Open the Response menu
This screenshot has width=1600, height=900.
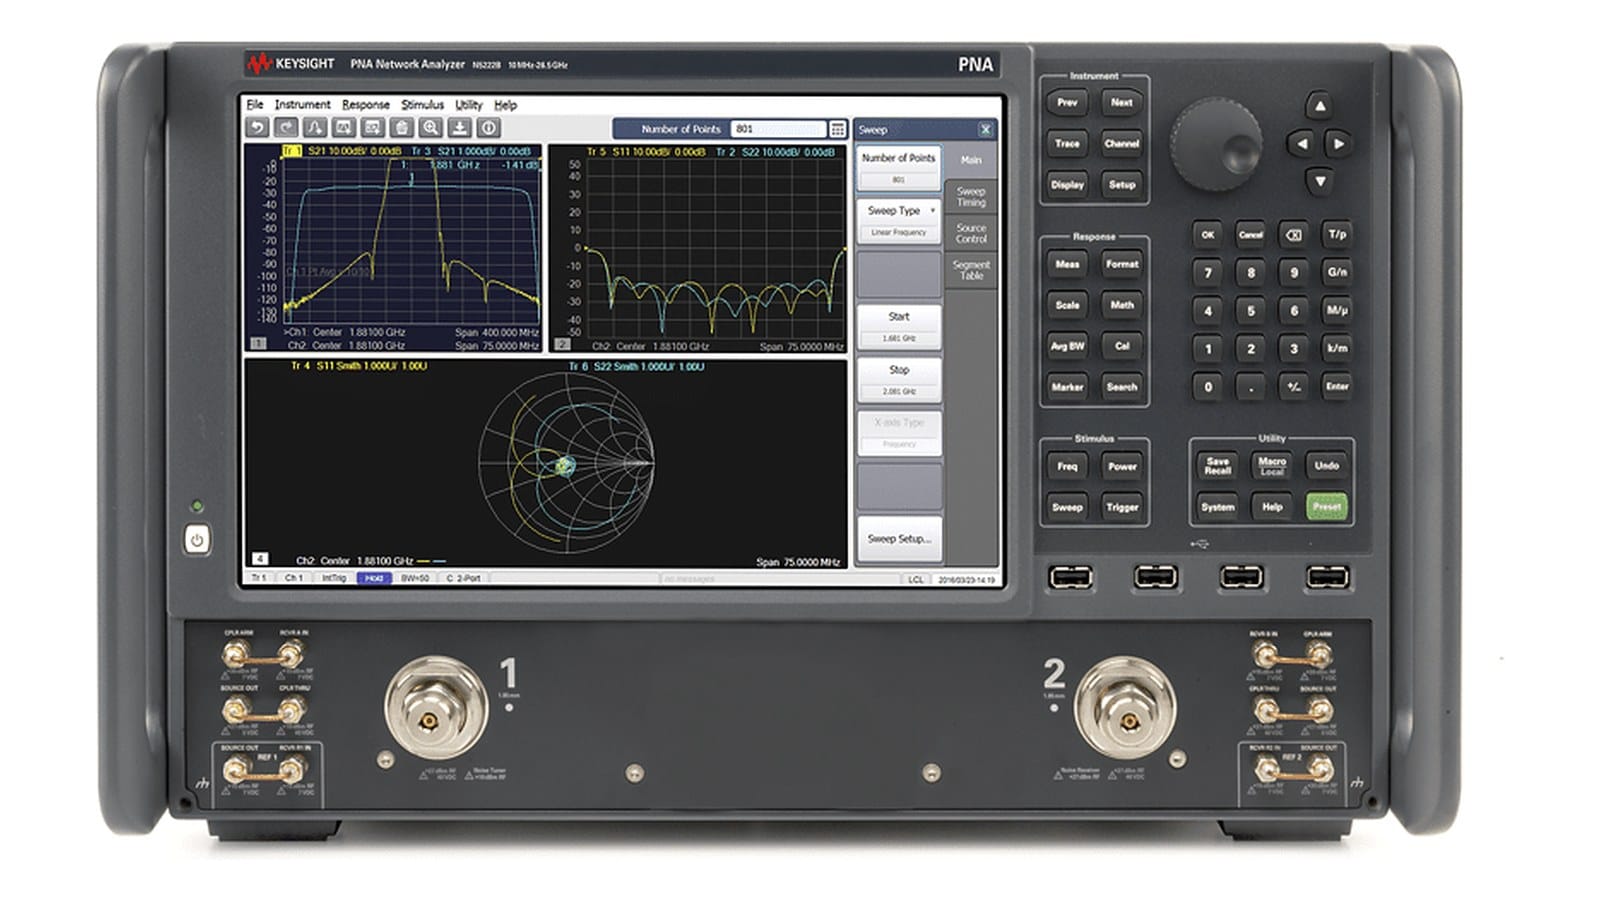coord(366,104)
